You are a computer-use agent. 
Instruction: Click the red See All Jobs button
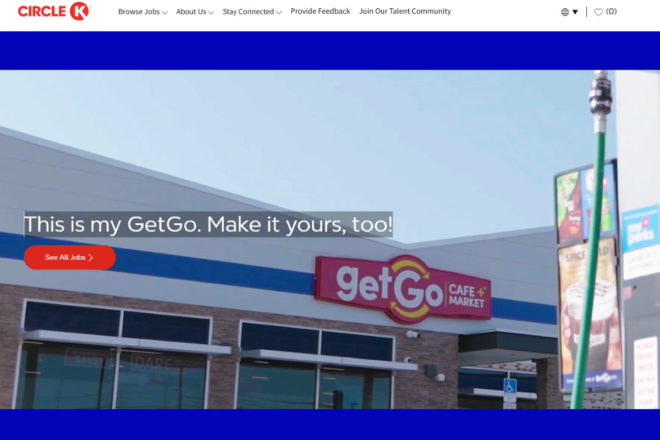69,257
